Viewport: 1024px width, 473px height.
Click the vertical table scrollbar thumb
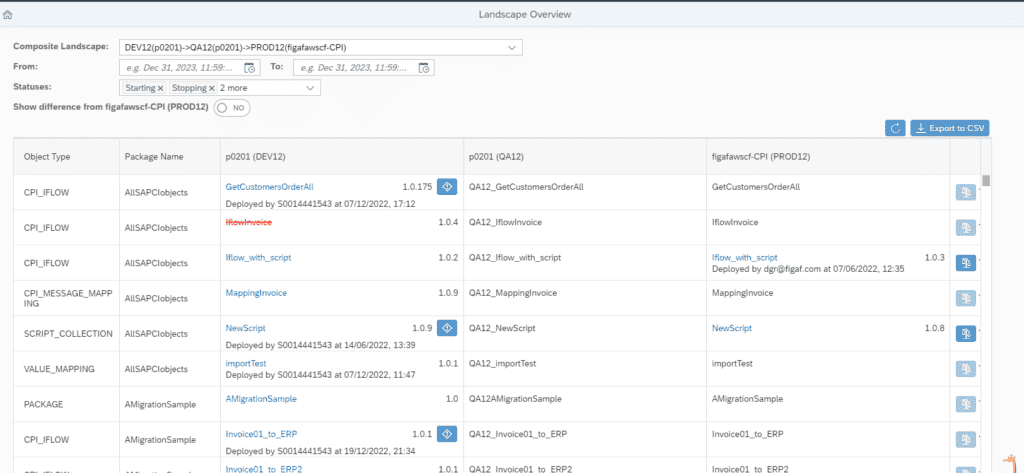pyautogui.click(x=987, y=181)
